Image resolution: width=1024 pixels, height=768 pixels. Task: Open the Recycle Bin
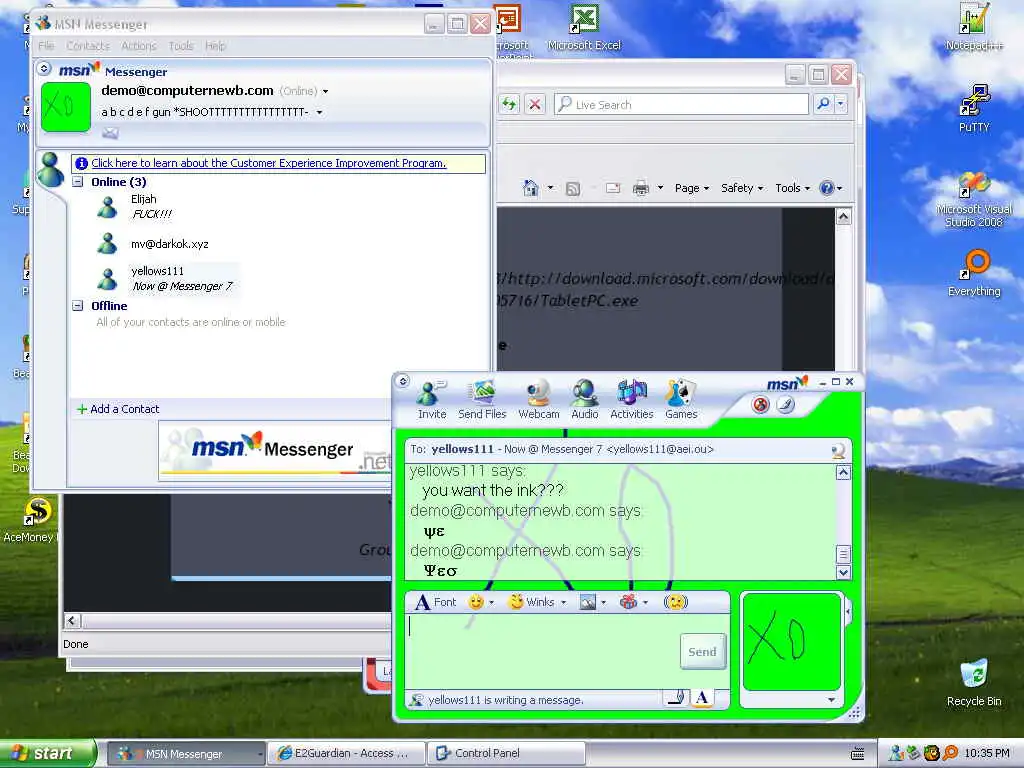click(x=974, y=682)
